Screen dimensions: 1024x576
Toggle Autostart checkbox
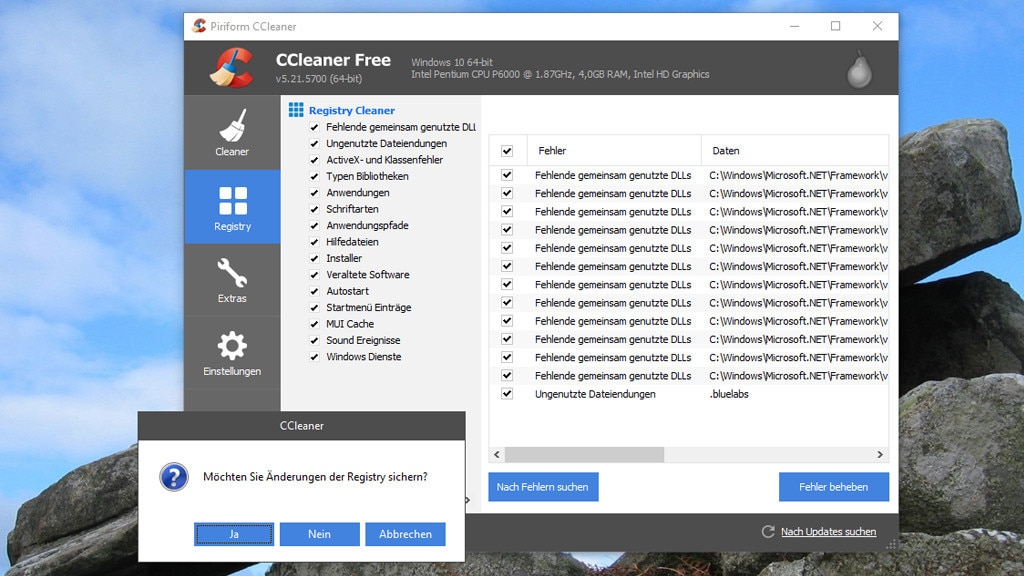pos(314,291)
